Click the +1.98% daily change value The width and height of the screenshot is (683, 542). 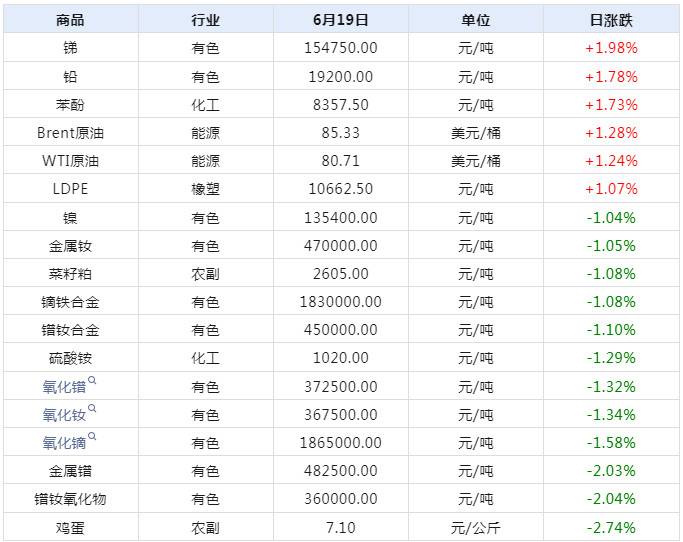[x=611, y=48]
